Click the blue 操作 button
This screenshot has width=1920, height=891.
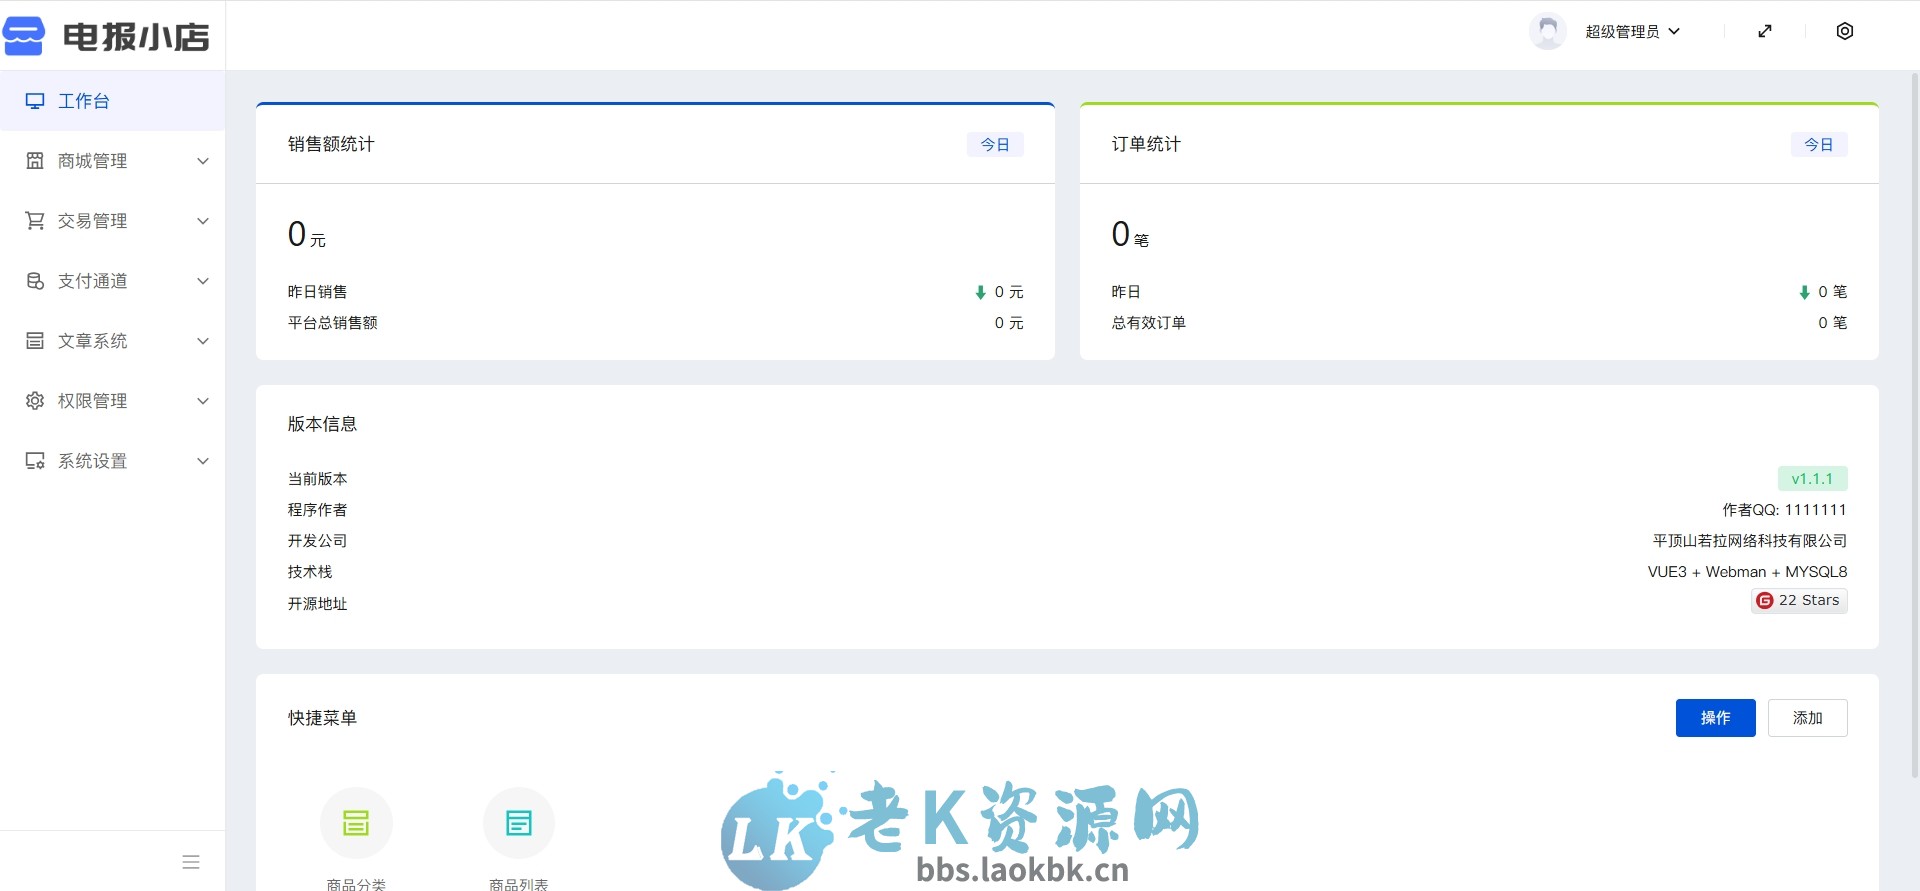pyautogui.click(x=1715, y=718)
